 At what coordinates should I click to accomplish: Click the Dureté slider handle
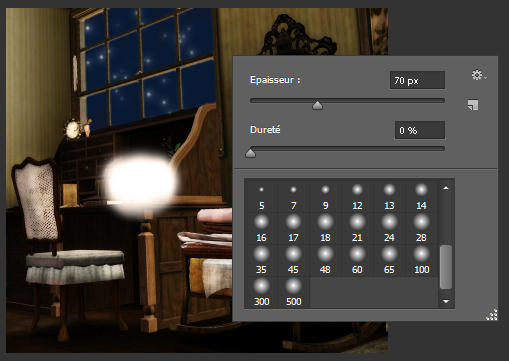coord(250,153)
